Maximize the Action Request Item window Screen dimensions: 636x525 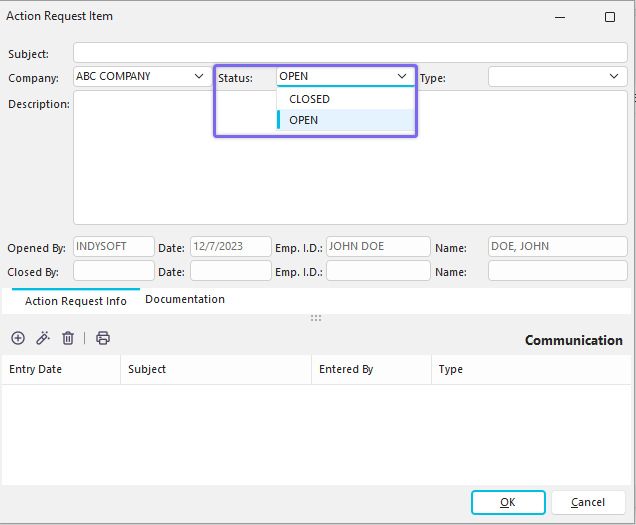[610, 17]
